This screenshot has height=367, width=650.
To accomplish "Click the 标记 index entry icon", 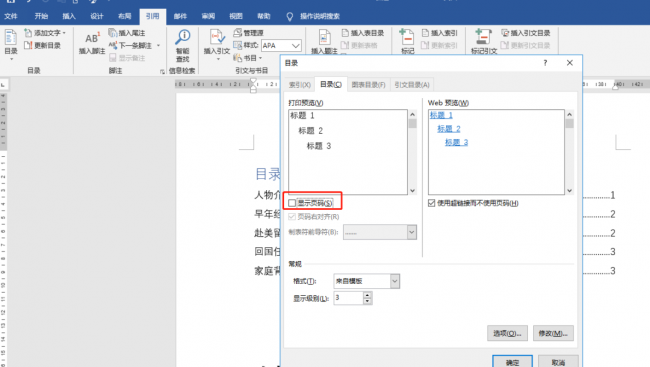I will coord(407,37).
